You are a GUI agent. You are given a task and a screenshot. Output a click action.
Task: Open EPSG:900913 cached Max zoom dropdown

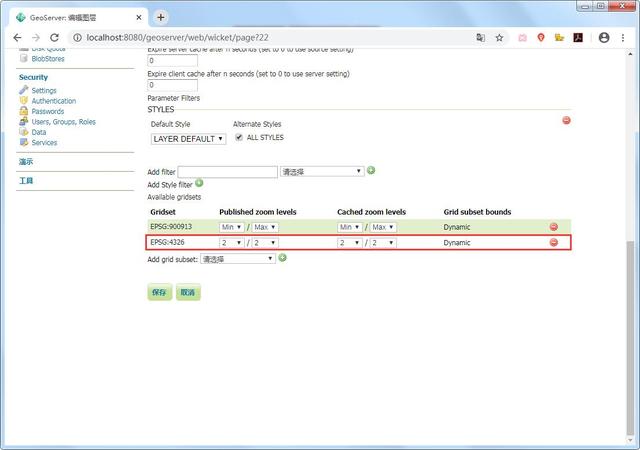tap(383, 227)
